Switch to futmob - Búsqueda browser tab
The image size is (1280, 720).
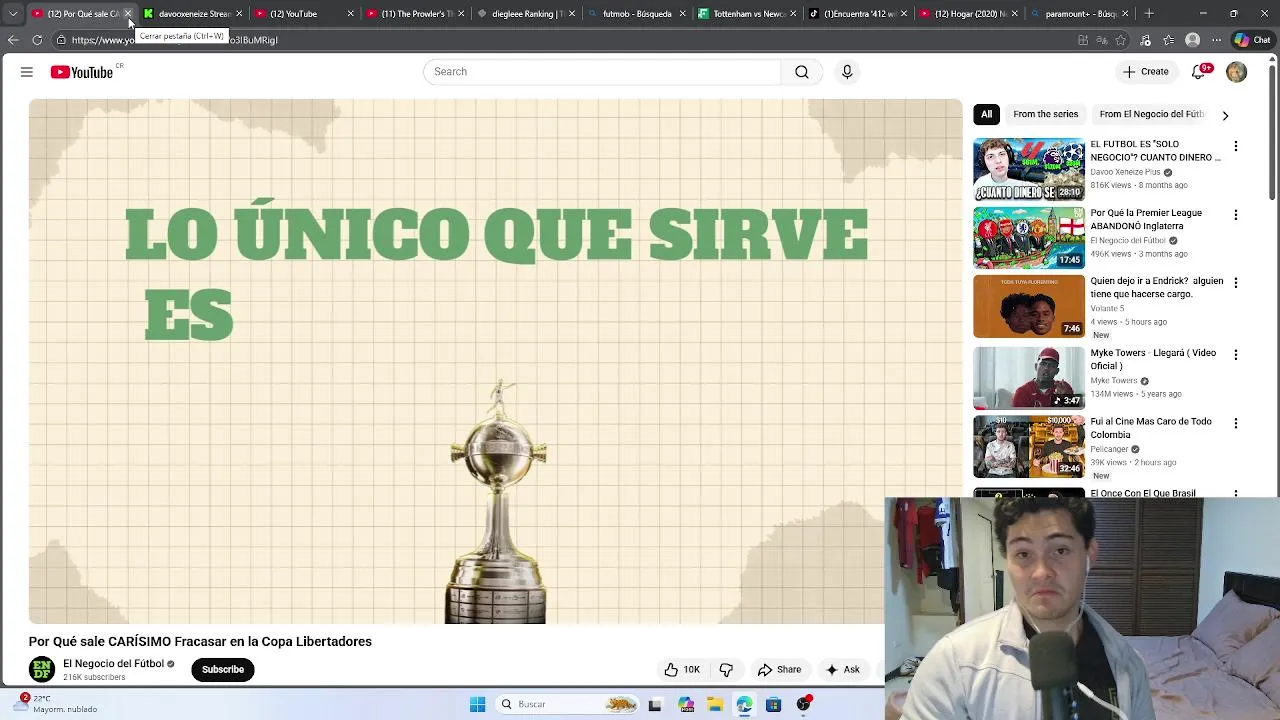pyautogui.click(x=636, y=14)
